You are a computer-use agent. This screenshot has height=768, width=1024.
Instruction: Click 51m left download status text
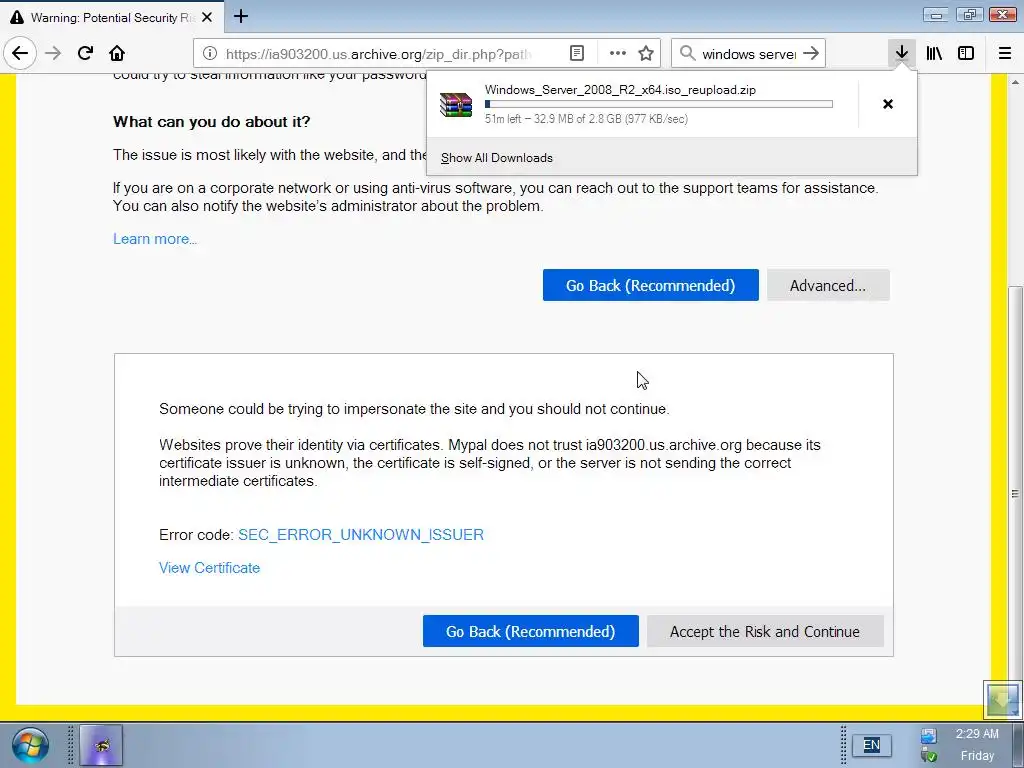(586, 119)
